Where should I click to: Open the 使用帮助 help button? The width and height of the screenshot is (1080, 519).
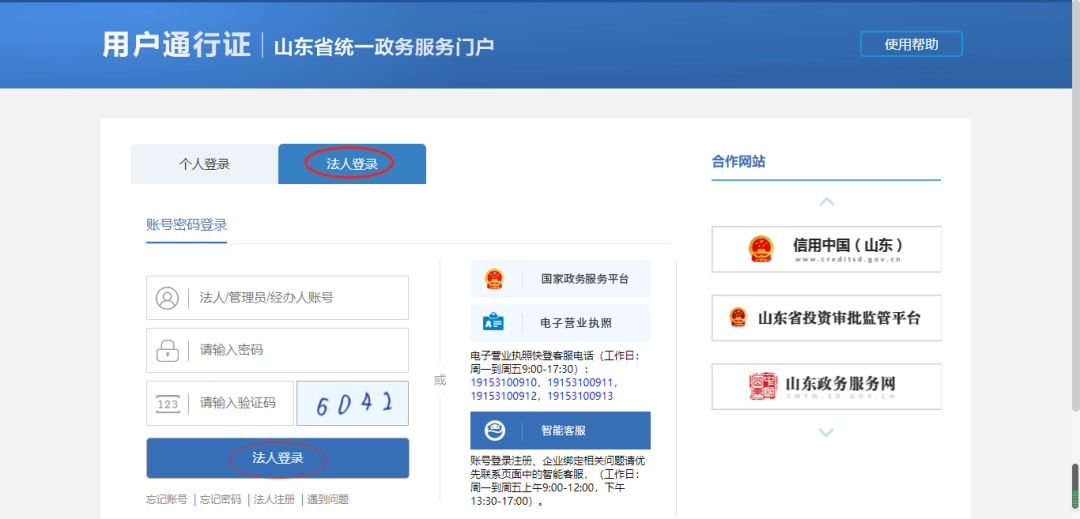pyautogui.click(x=911, y=44)
